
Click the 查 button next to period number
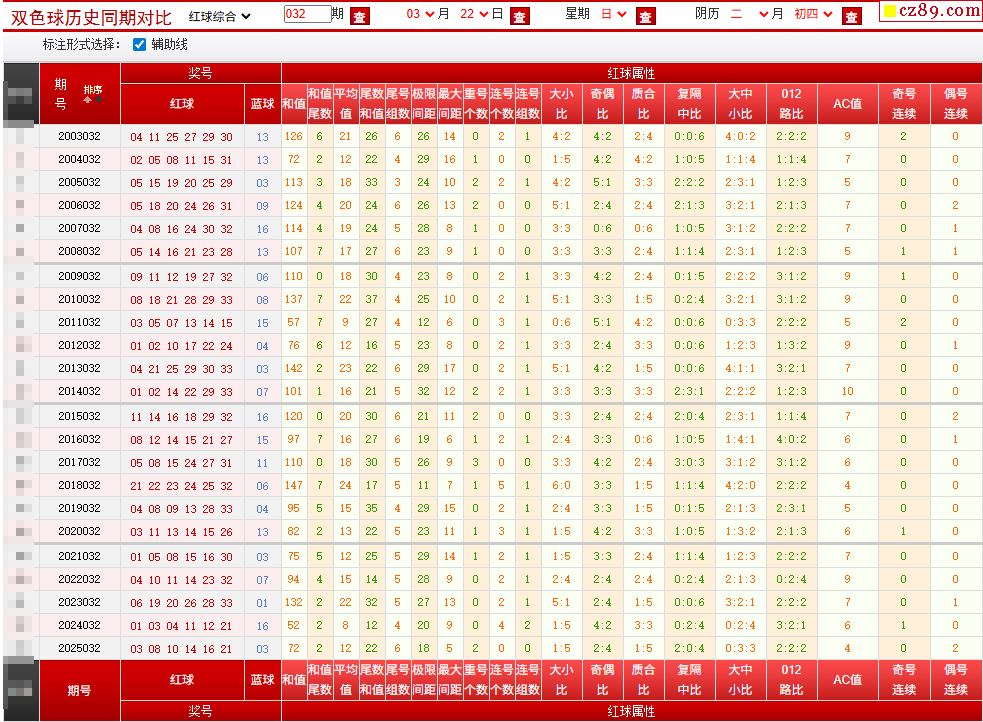[x=360, y=16]
